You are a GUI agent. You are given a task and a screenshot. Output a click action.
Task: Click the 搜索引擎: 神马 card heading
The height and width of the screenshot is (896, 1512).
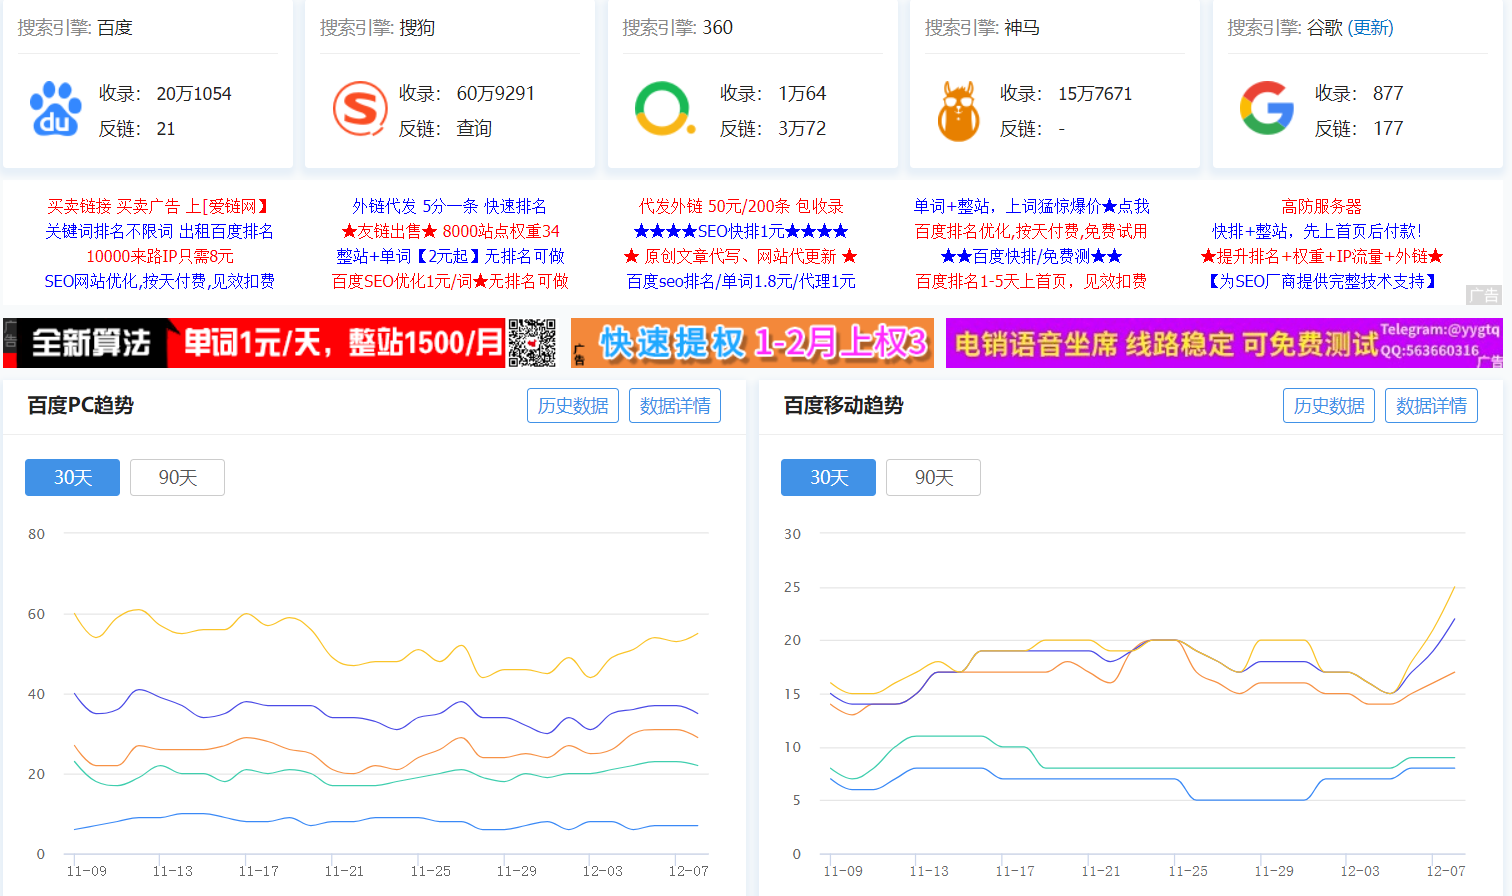982,28
